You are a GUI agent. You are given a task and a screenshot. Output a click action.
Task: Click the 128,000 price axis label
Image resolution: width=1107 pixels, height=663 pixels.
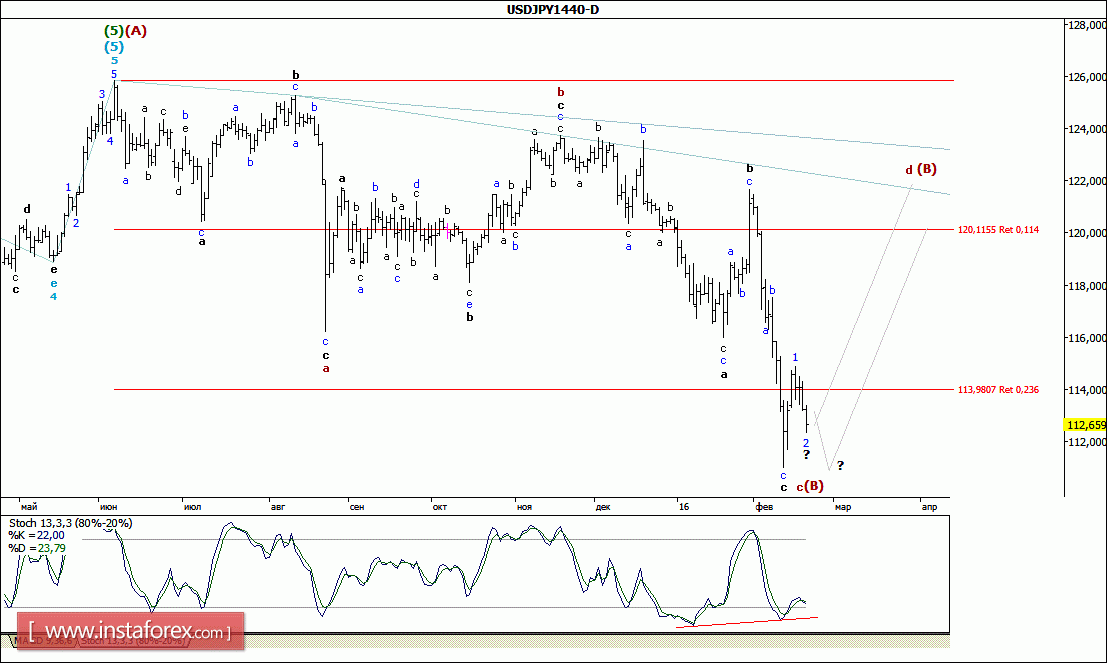1085,25
